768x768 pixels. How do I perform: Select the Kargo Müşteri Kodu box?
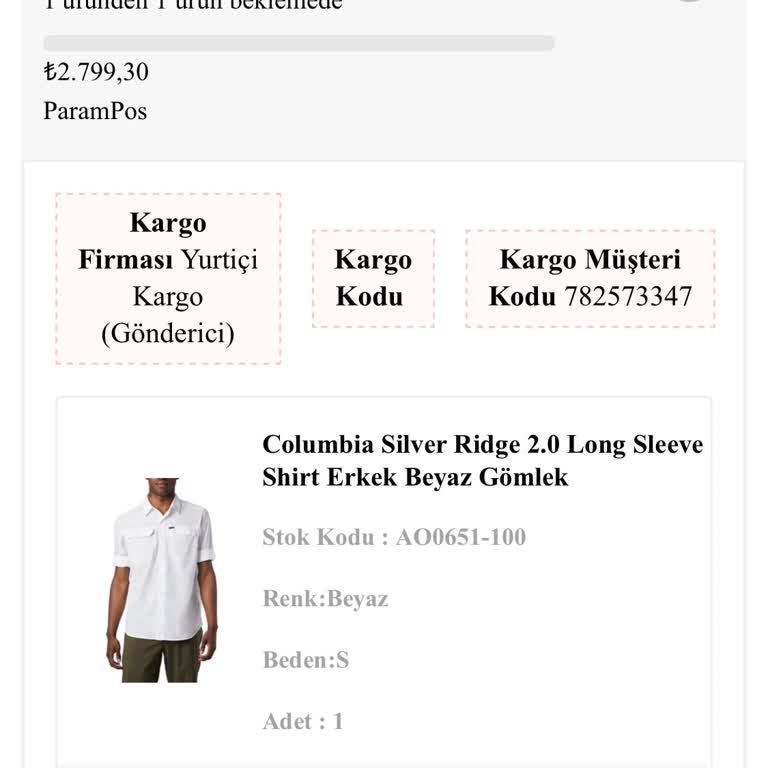[x=590, y=278]
